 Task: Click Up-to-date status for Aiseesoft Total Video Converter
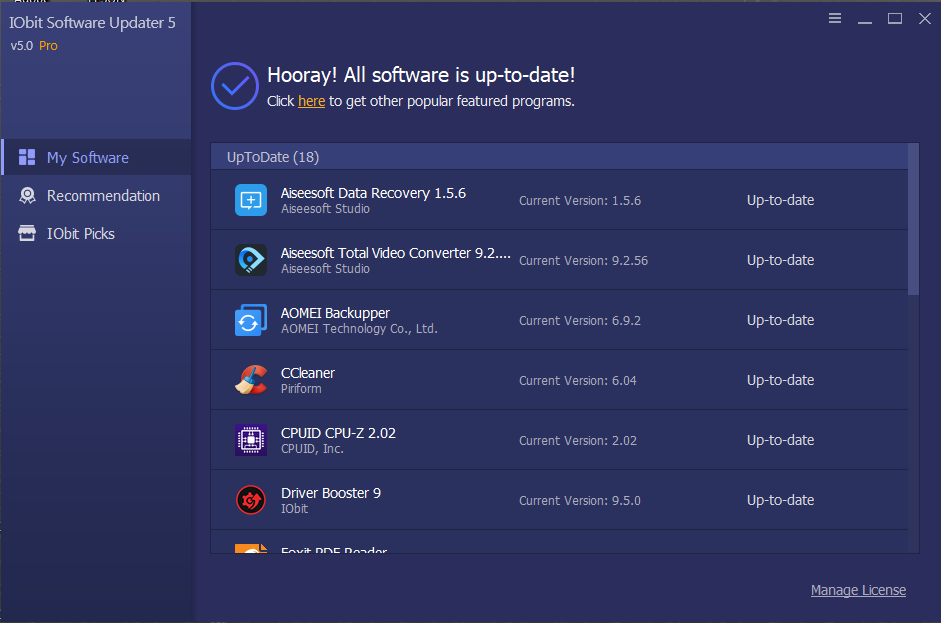point(780,260)
